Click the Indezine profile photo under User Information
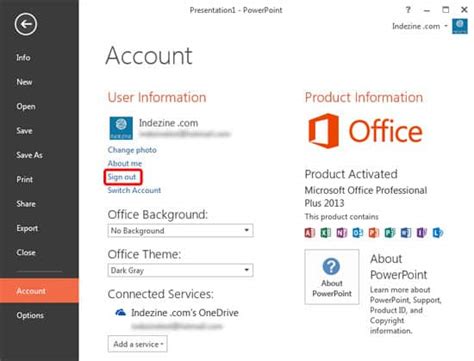Screen dimensions: 474x361 121,128
